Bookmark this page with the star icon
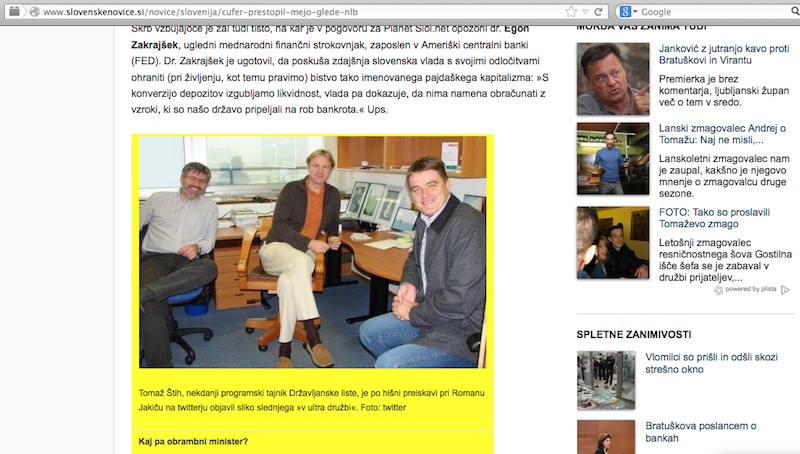The width and height of the screenshot is (800, 454). click(x=571, y=12)
